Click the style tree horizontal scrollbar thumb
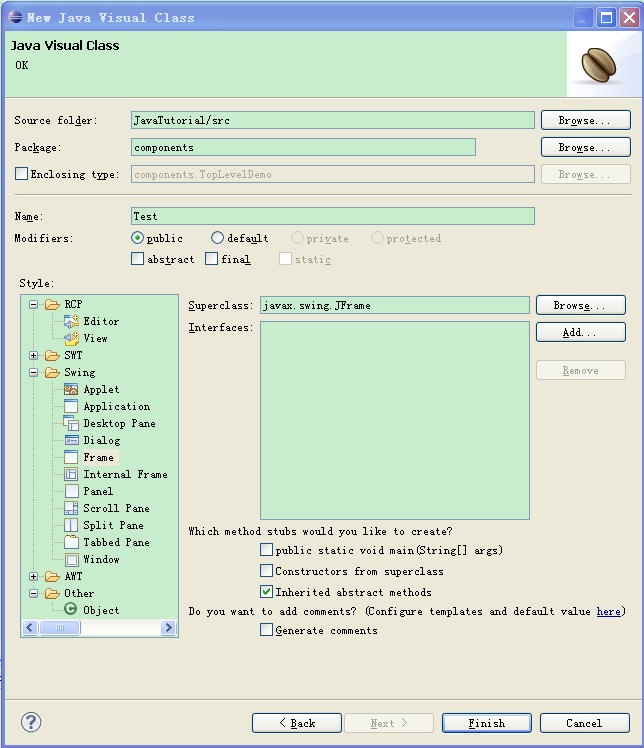The image size is (644, 748). (60, 627)
